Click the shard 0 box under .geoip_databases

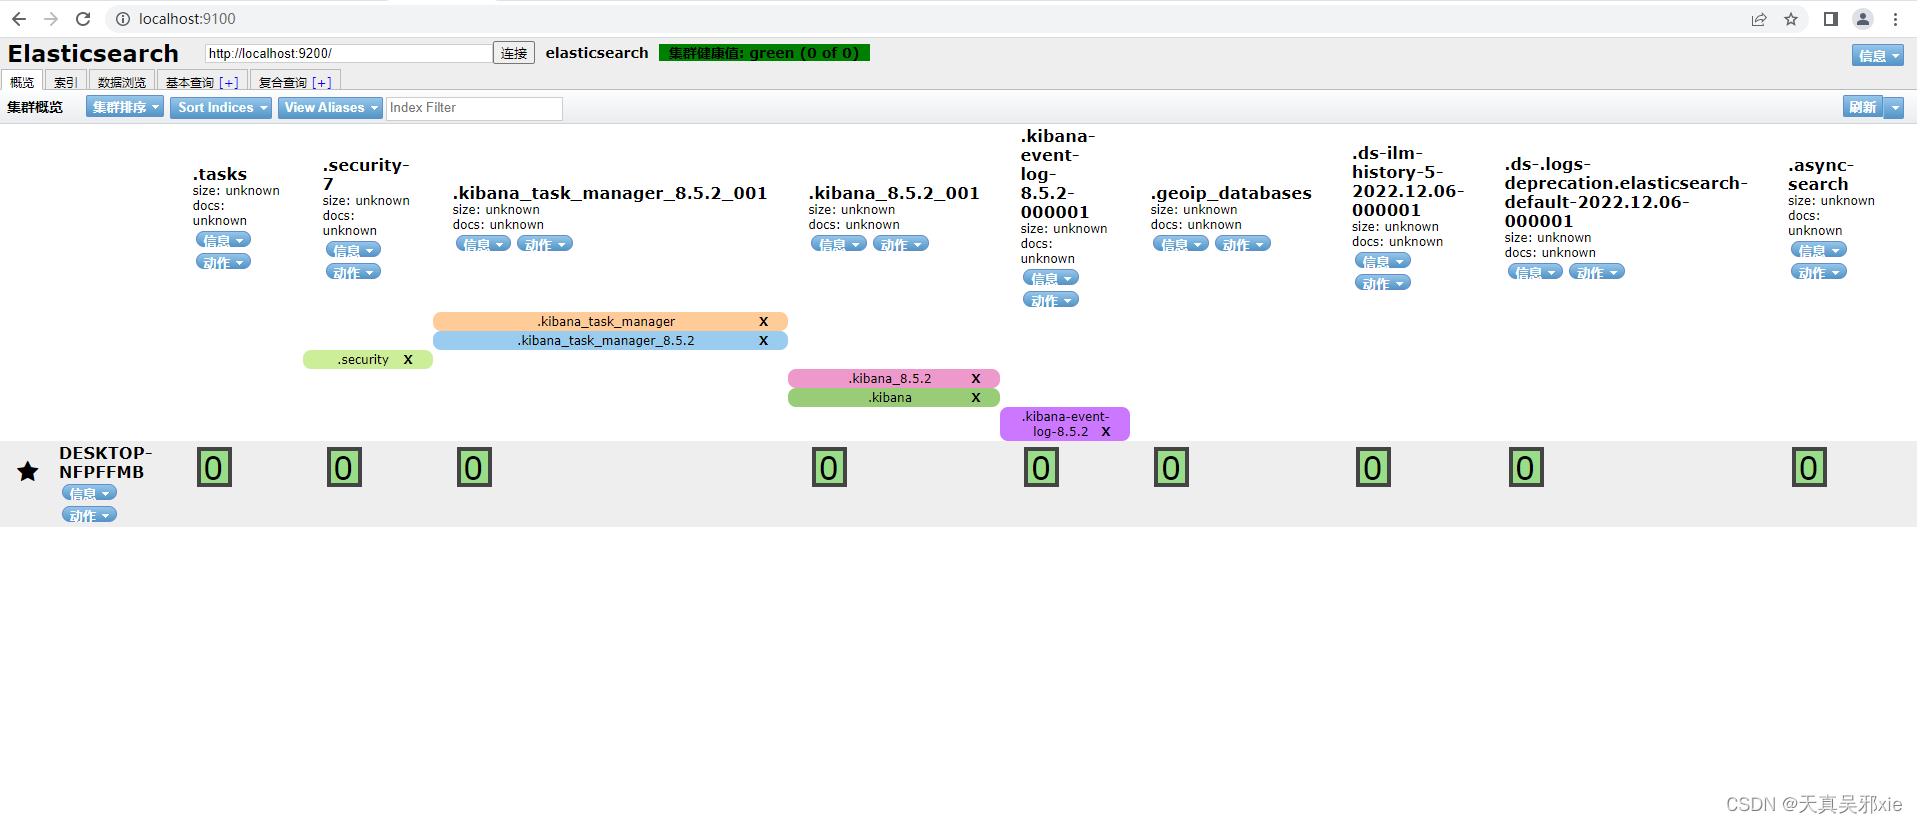[x=1171, y=467]
